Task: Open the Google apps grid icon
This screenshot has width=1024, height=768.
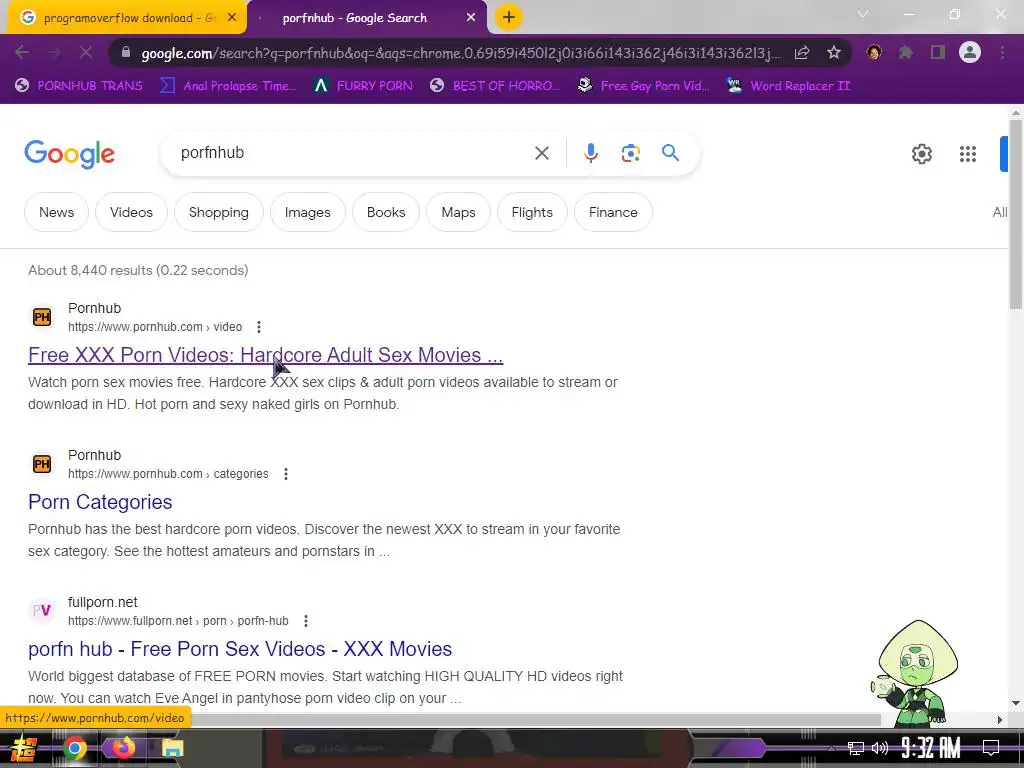Action: pyautogui.click(x=968, y=154)
